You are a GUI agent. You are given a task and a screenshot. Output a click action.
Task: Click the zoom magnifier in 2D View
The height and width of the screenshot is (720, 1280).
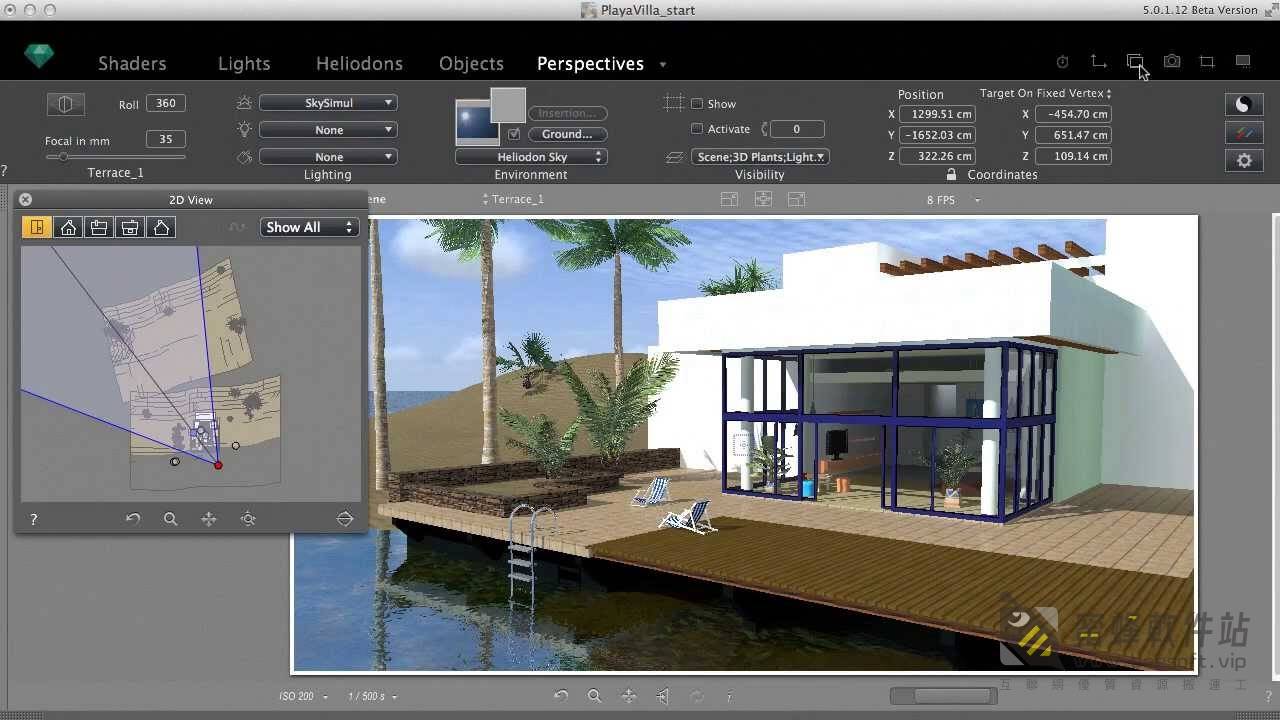coord(171,519)
